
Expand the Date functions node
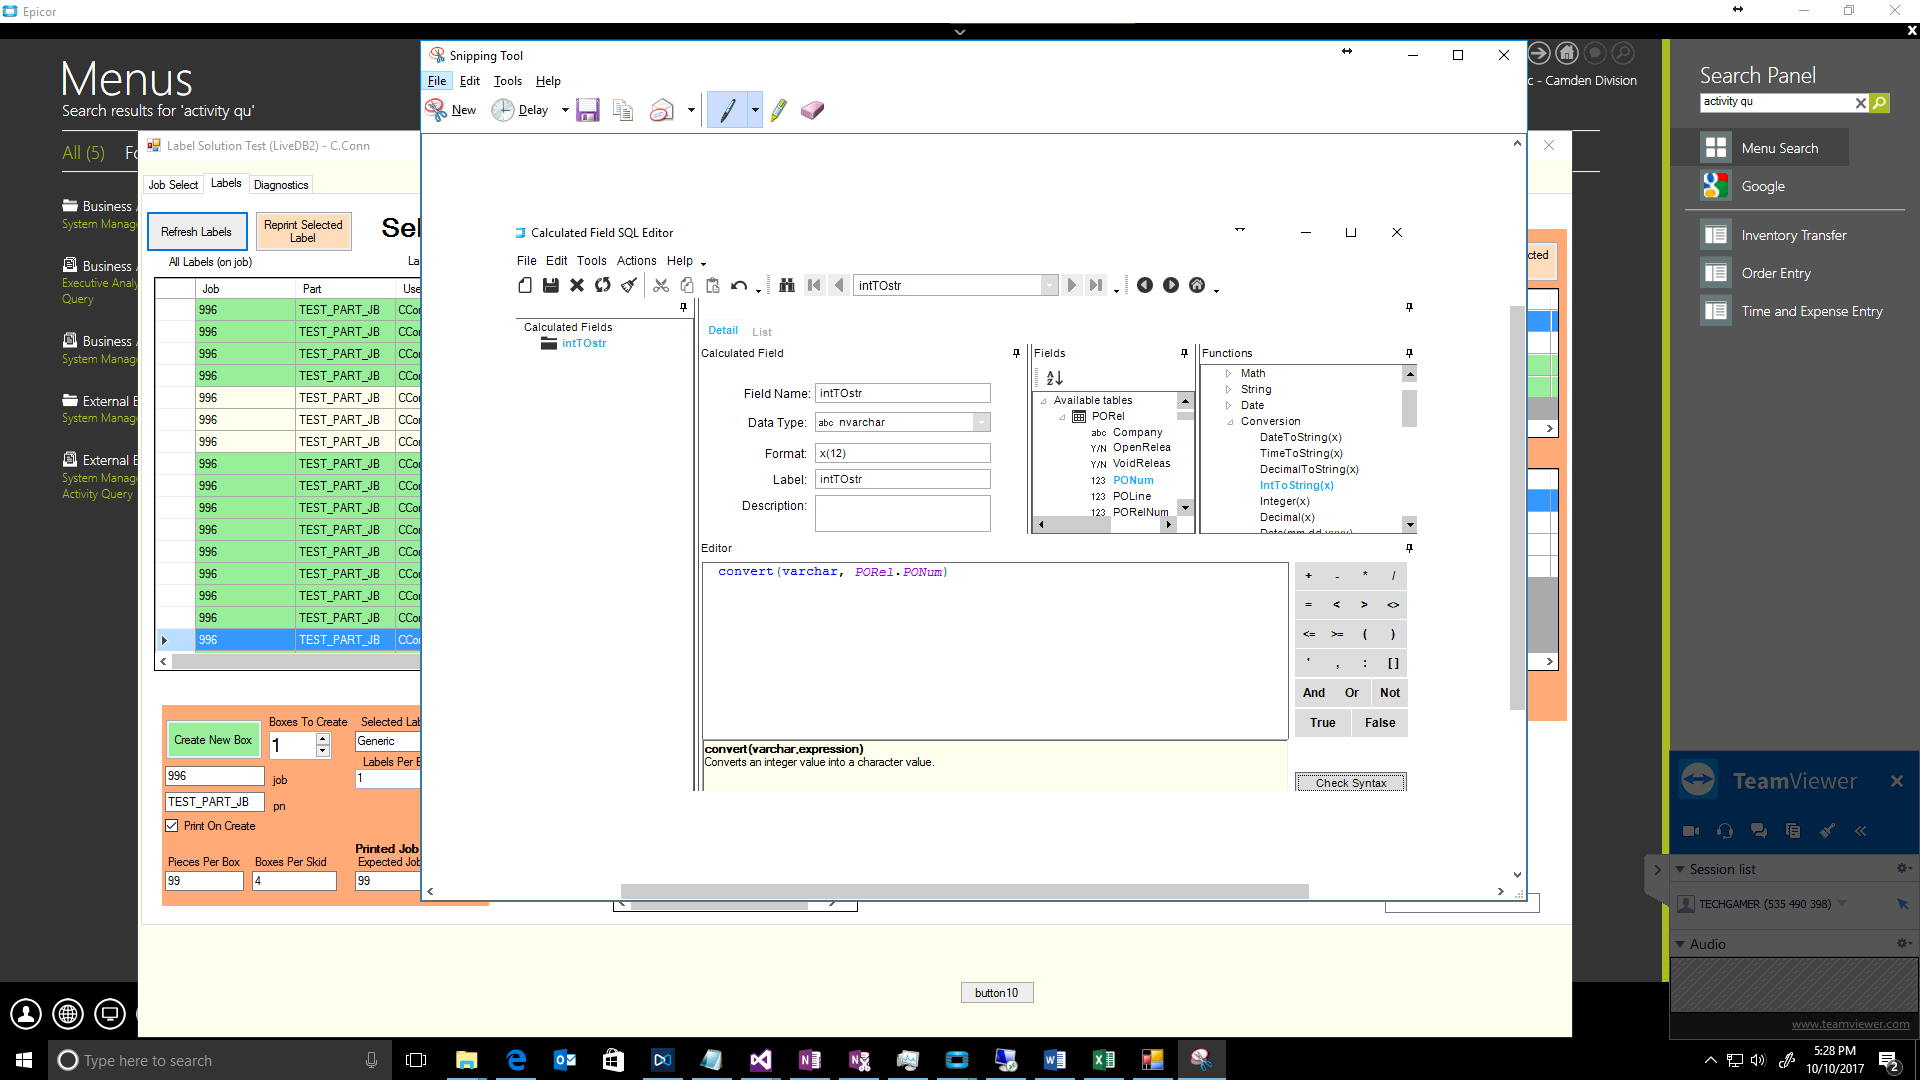coord(1228,406)
